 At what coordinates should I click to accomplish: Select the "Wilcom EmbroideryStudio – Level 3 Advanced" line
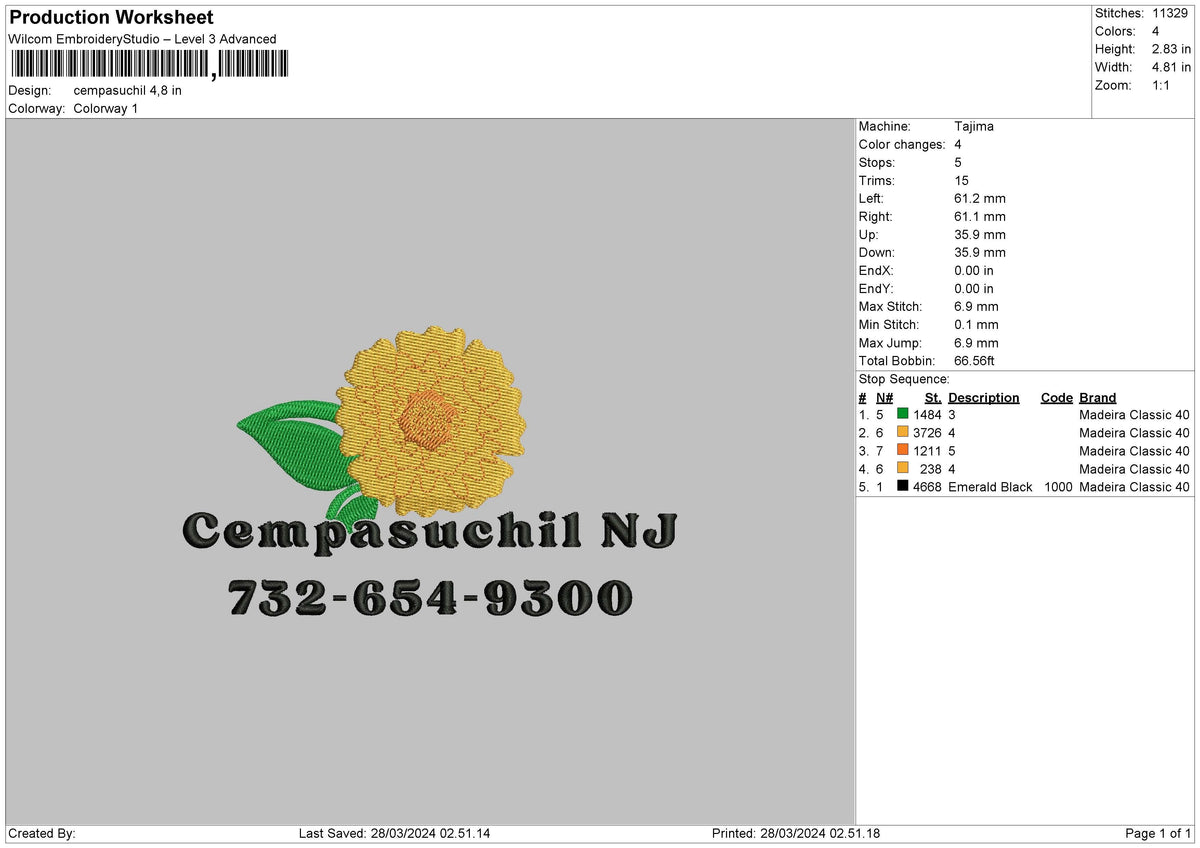143,40
